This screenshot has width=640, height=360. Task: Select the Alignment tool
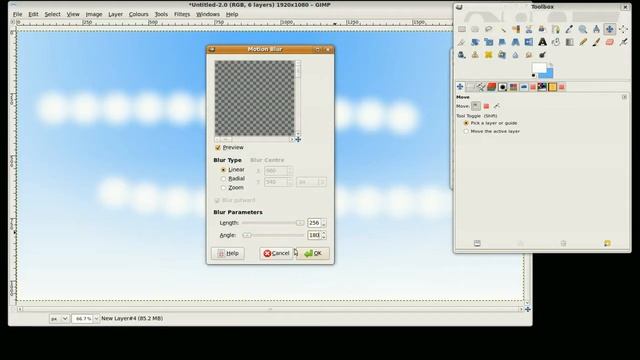tap(623, 29)
